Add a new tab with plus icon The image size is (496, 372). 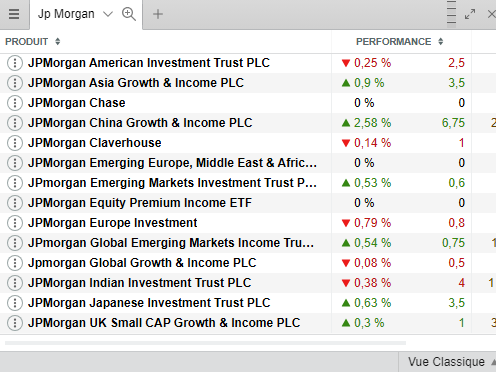tap(158, 14)
